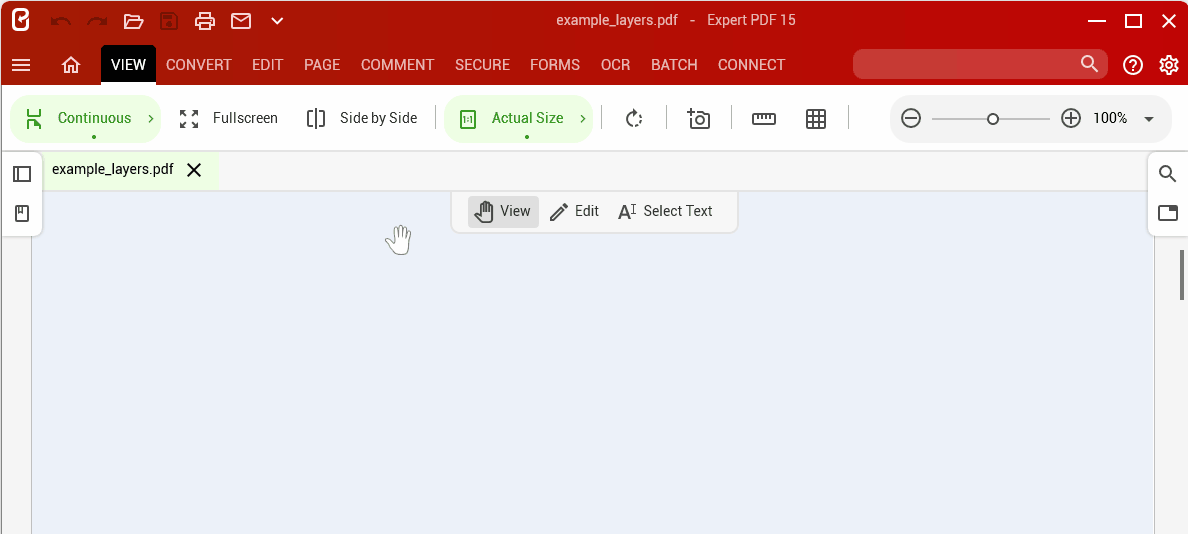The width and height of the screenshot is (1188, 534).
Task: Print the document via the printer icon
Action: [205, 21]
